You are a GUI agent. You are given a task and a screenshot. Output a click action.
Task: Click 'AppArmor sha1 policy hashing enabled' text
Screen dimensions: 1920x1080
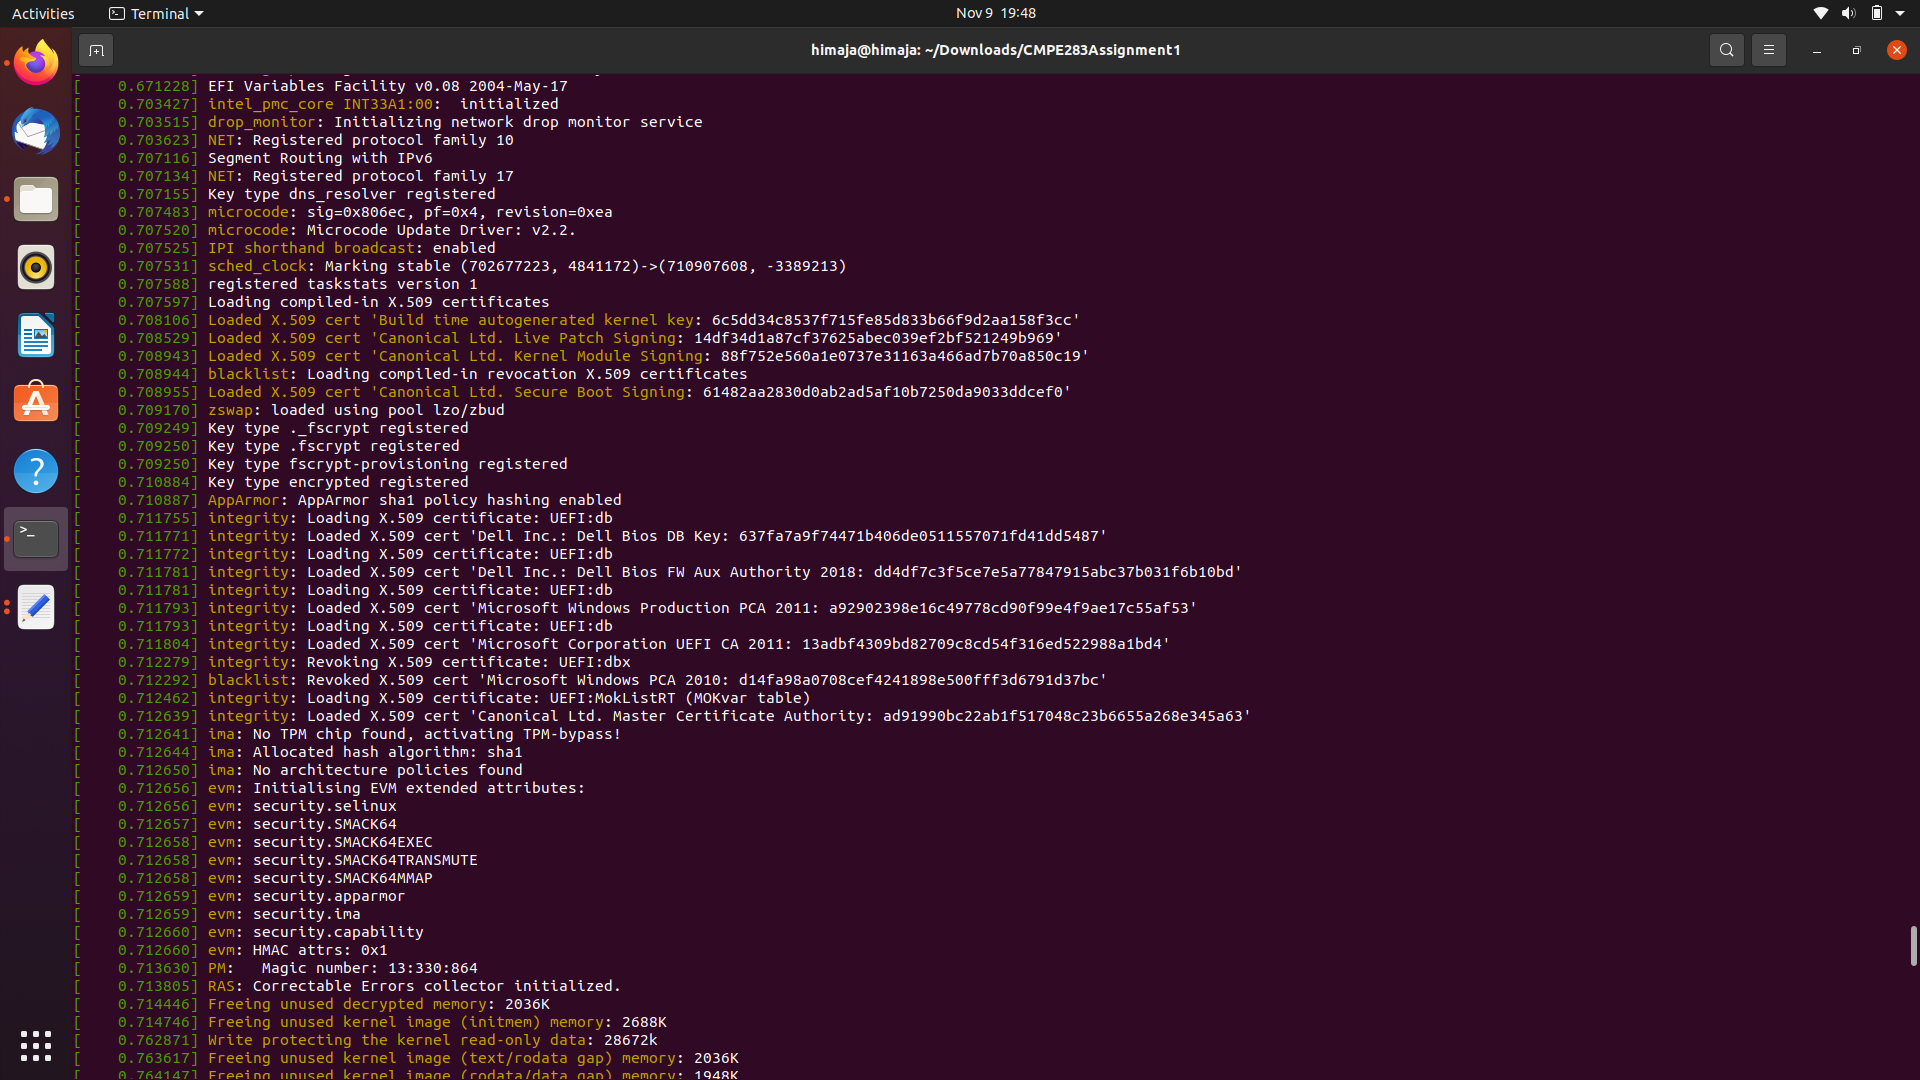[x=459, y=500]
